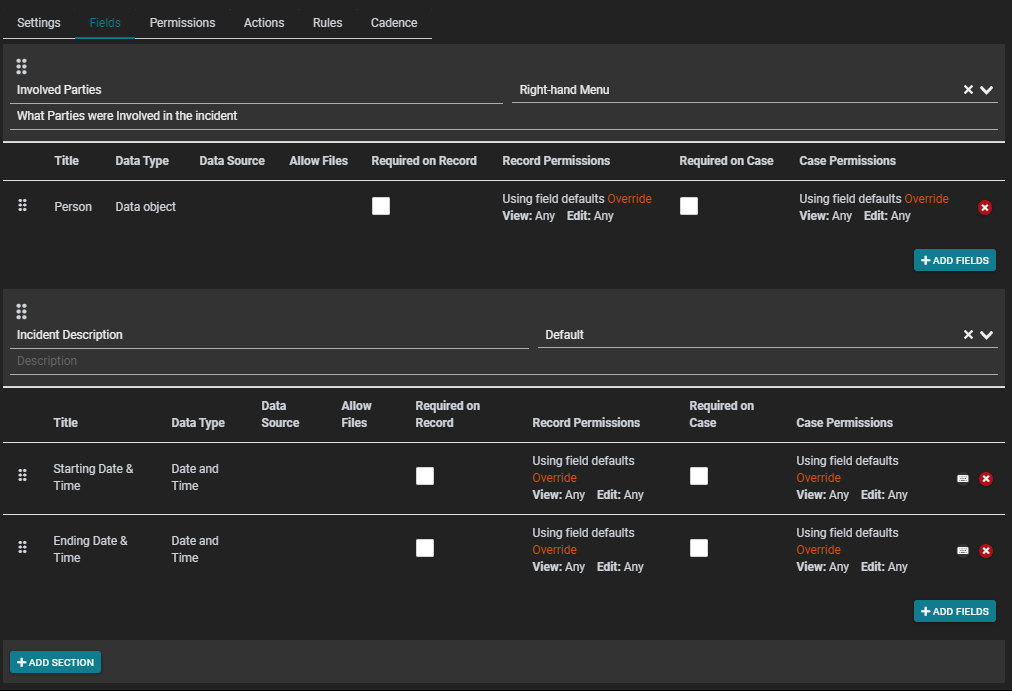Grab the Involved Parties section drag handle
The width and height of the screenshot is (1012, 691).
(21, 66)
